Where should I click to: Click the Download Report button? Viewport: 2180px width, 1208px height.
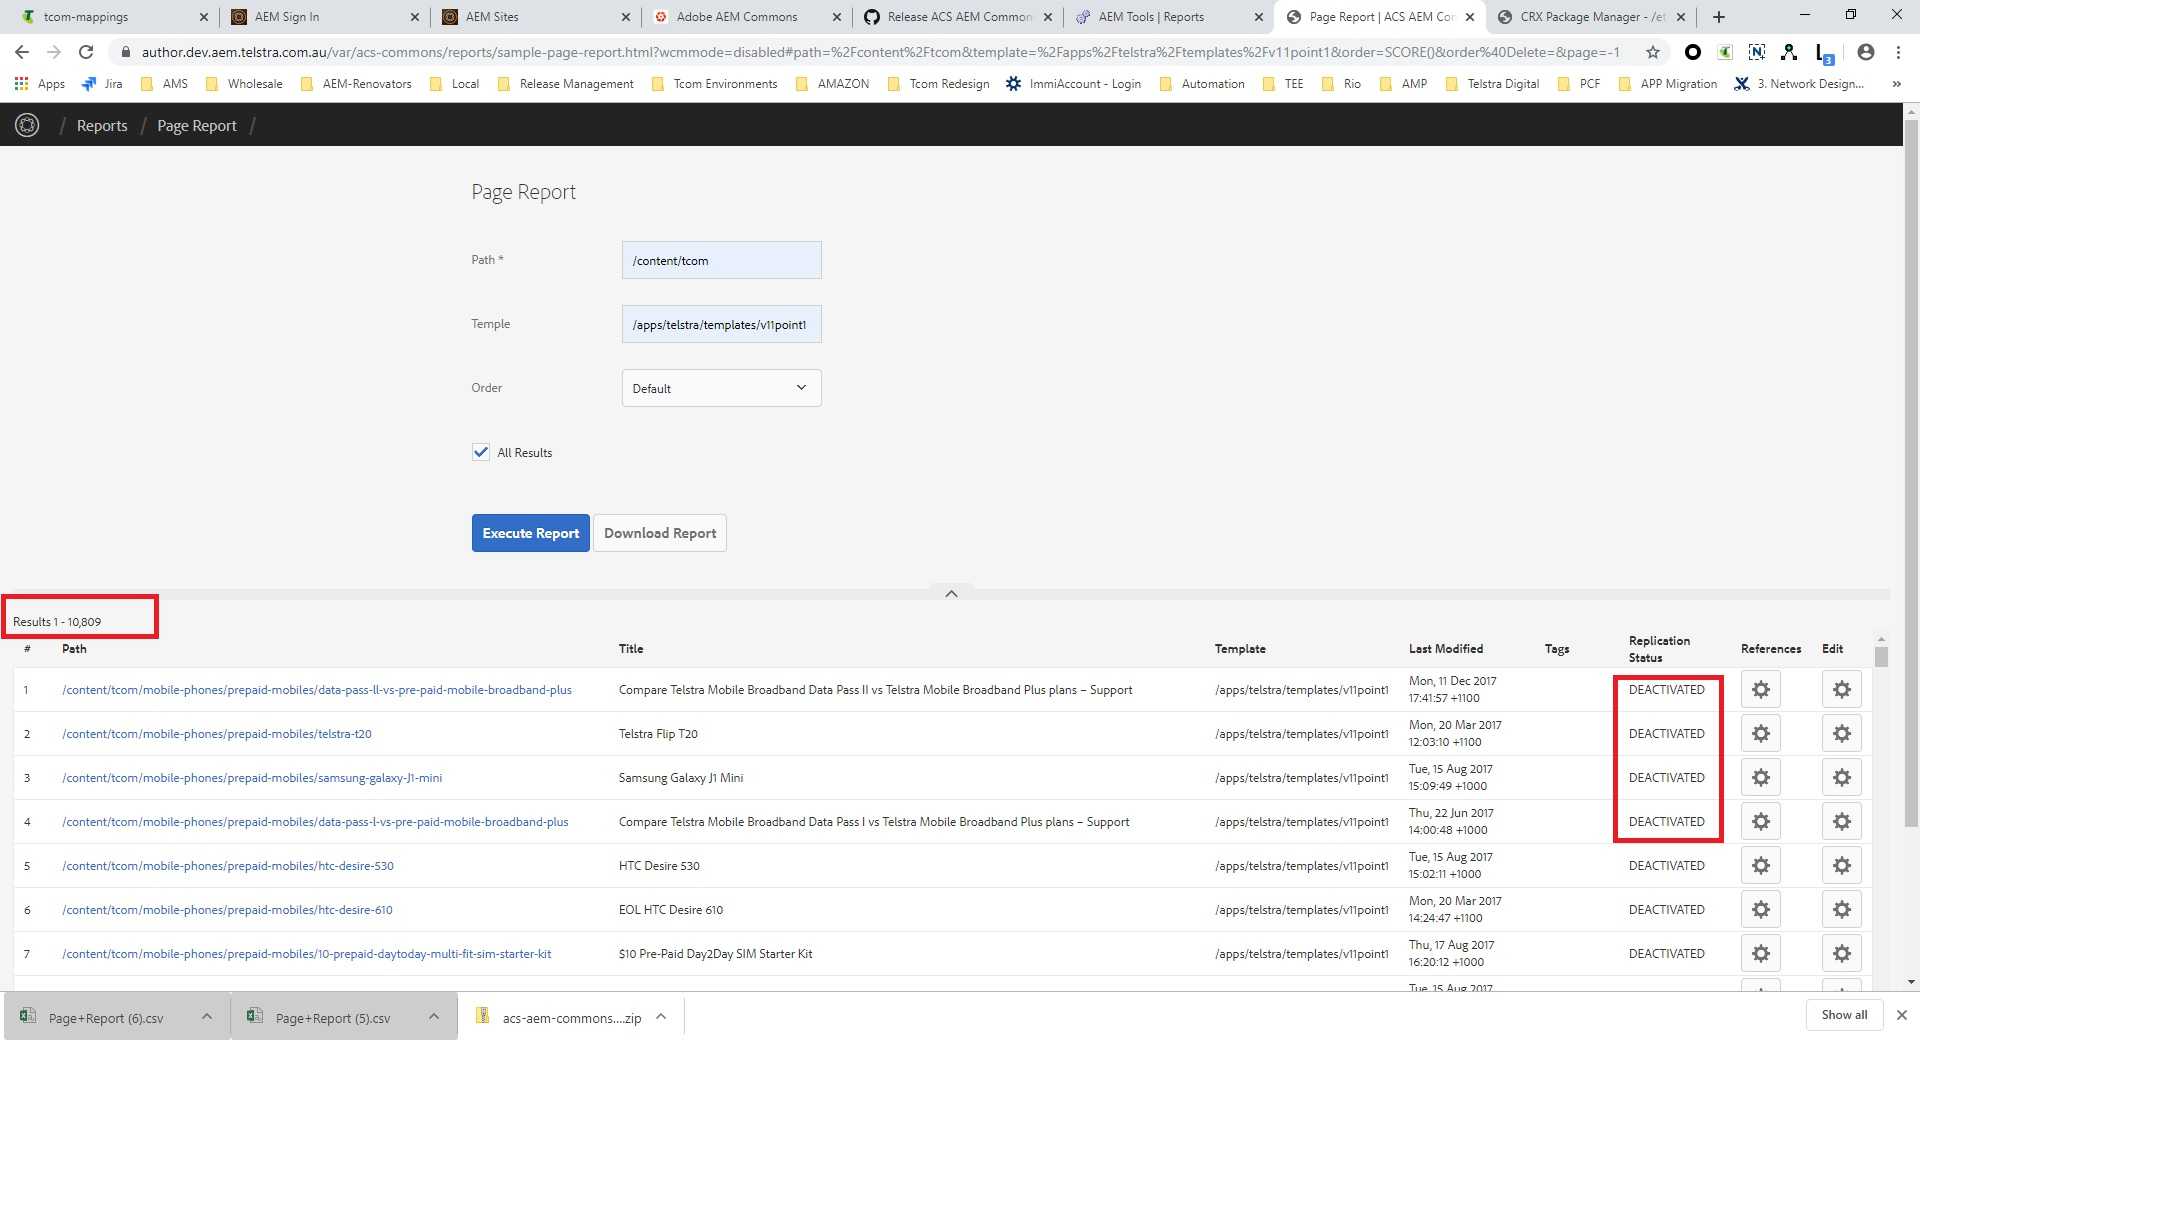[660, 533]
